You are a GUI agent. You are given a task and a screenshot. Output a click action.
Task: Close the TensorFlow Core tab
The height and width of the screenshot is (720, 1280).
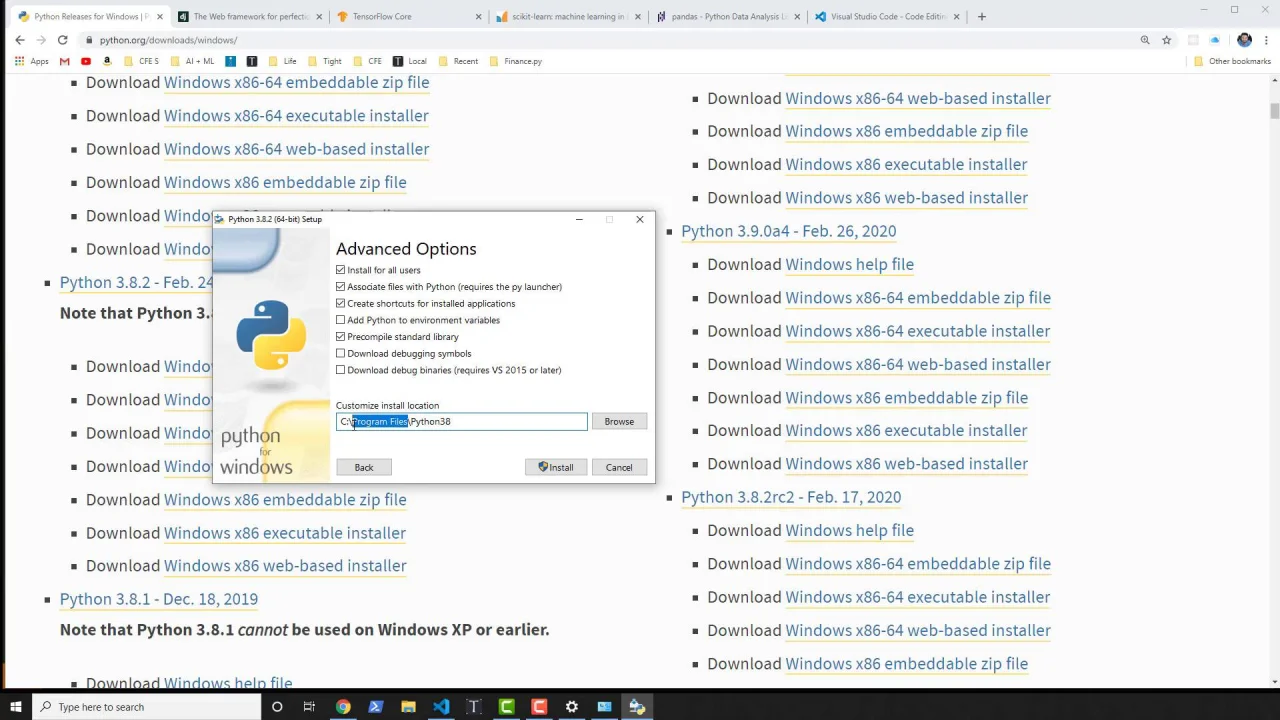coord(478,17)
